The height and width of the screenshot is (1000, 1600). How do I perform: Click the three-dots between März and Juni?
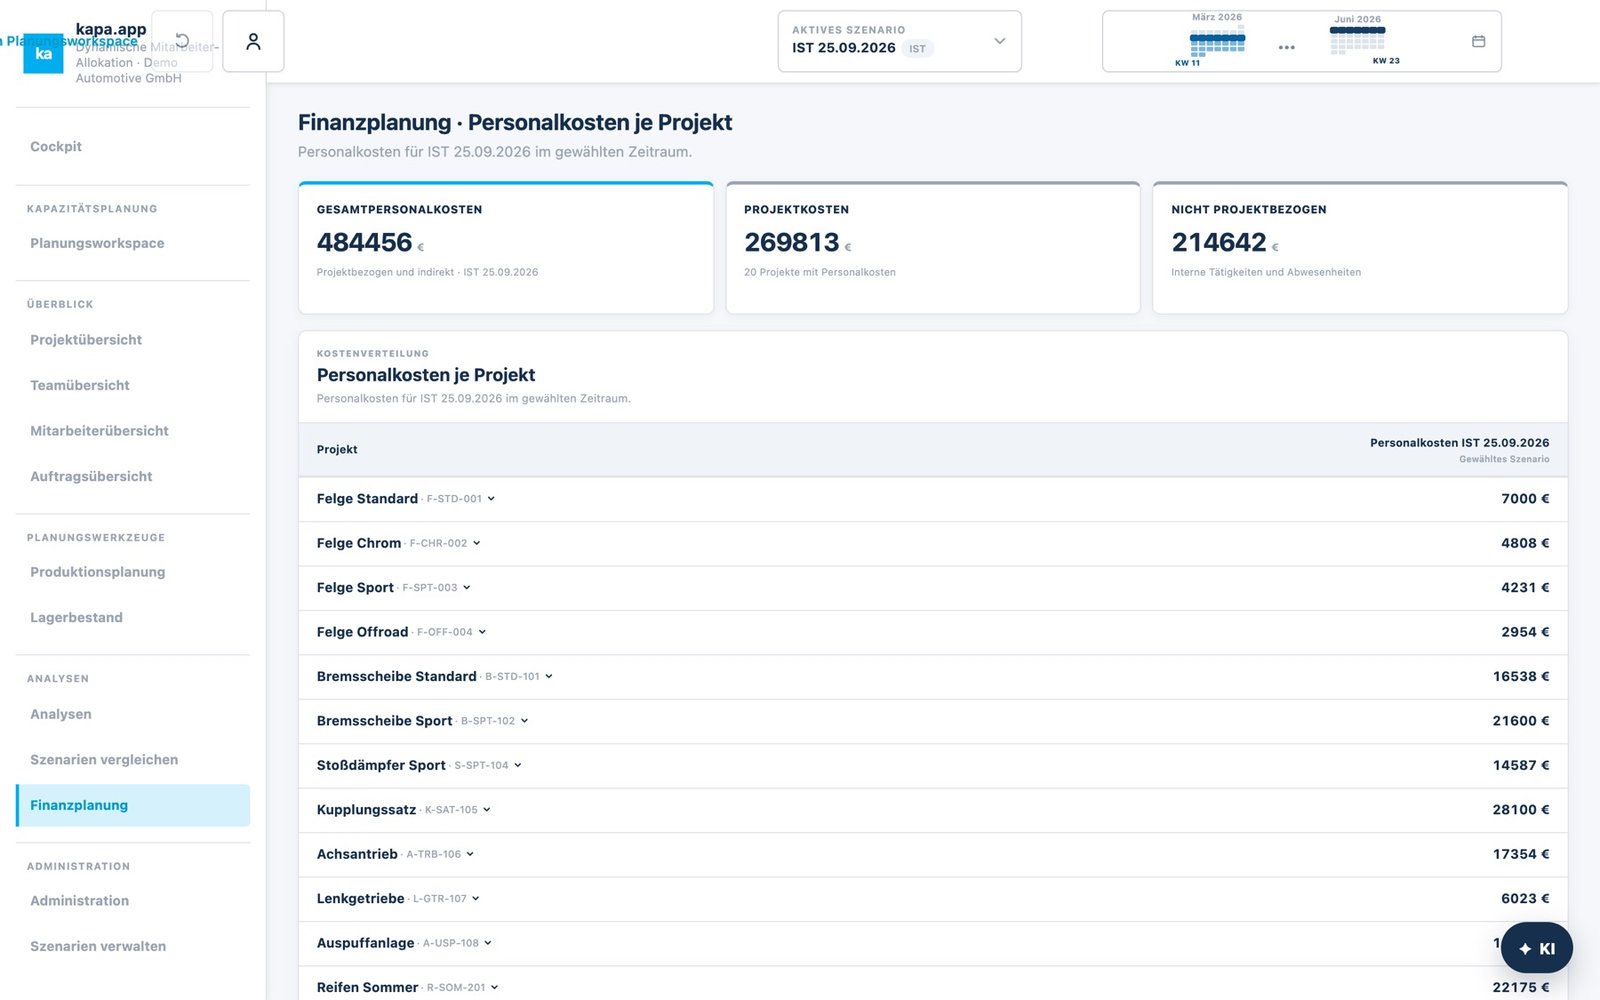(x=1286, y=47)
